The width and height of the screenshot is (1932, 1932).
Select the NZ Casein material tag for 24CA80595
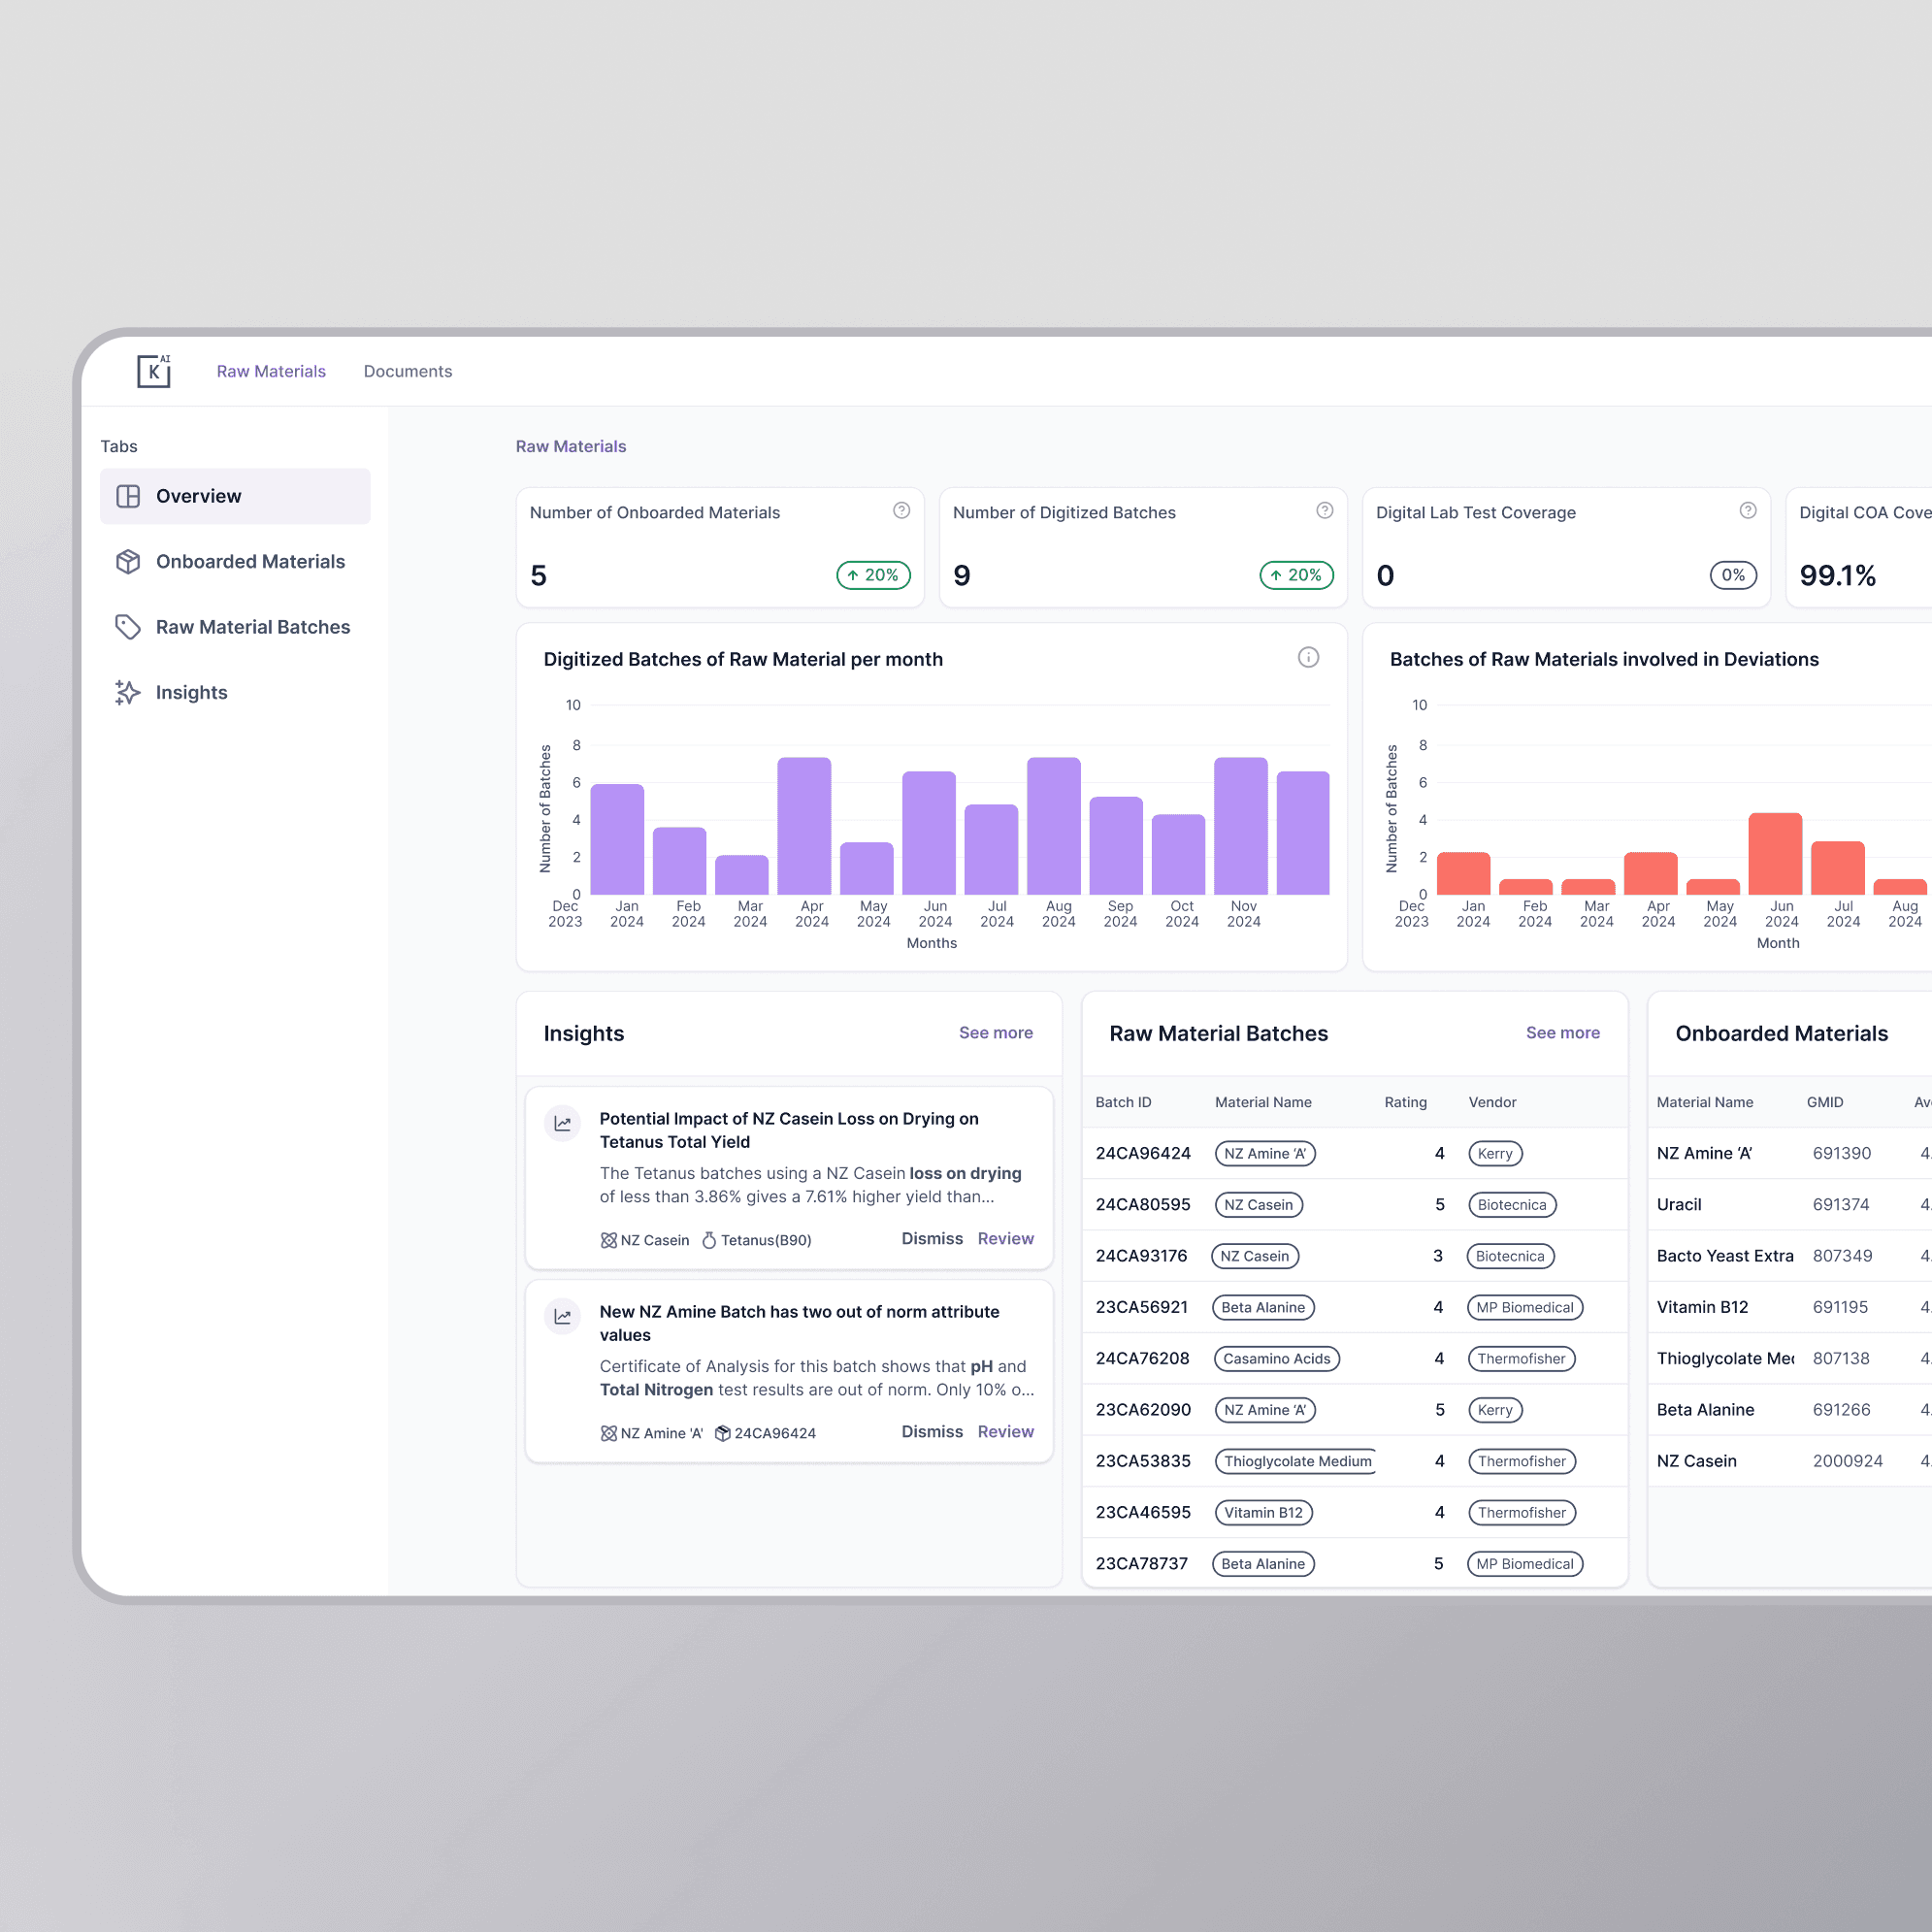[1258, 1204]
